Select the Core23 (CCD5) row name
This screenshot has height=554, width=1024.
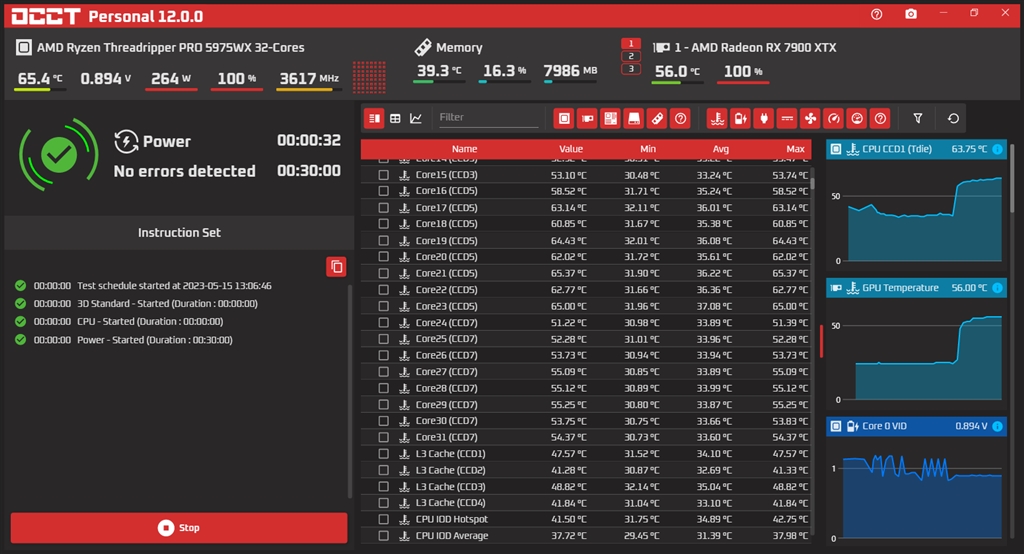pyautogui.click(x=447, y=306)
